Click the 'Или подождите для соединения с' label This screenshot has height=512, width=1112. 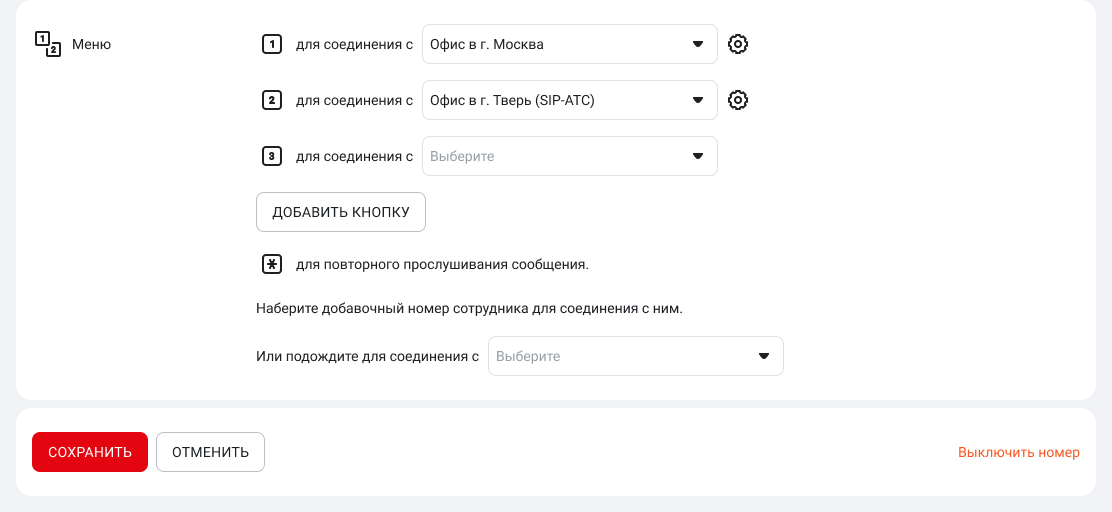[367, 356]
